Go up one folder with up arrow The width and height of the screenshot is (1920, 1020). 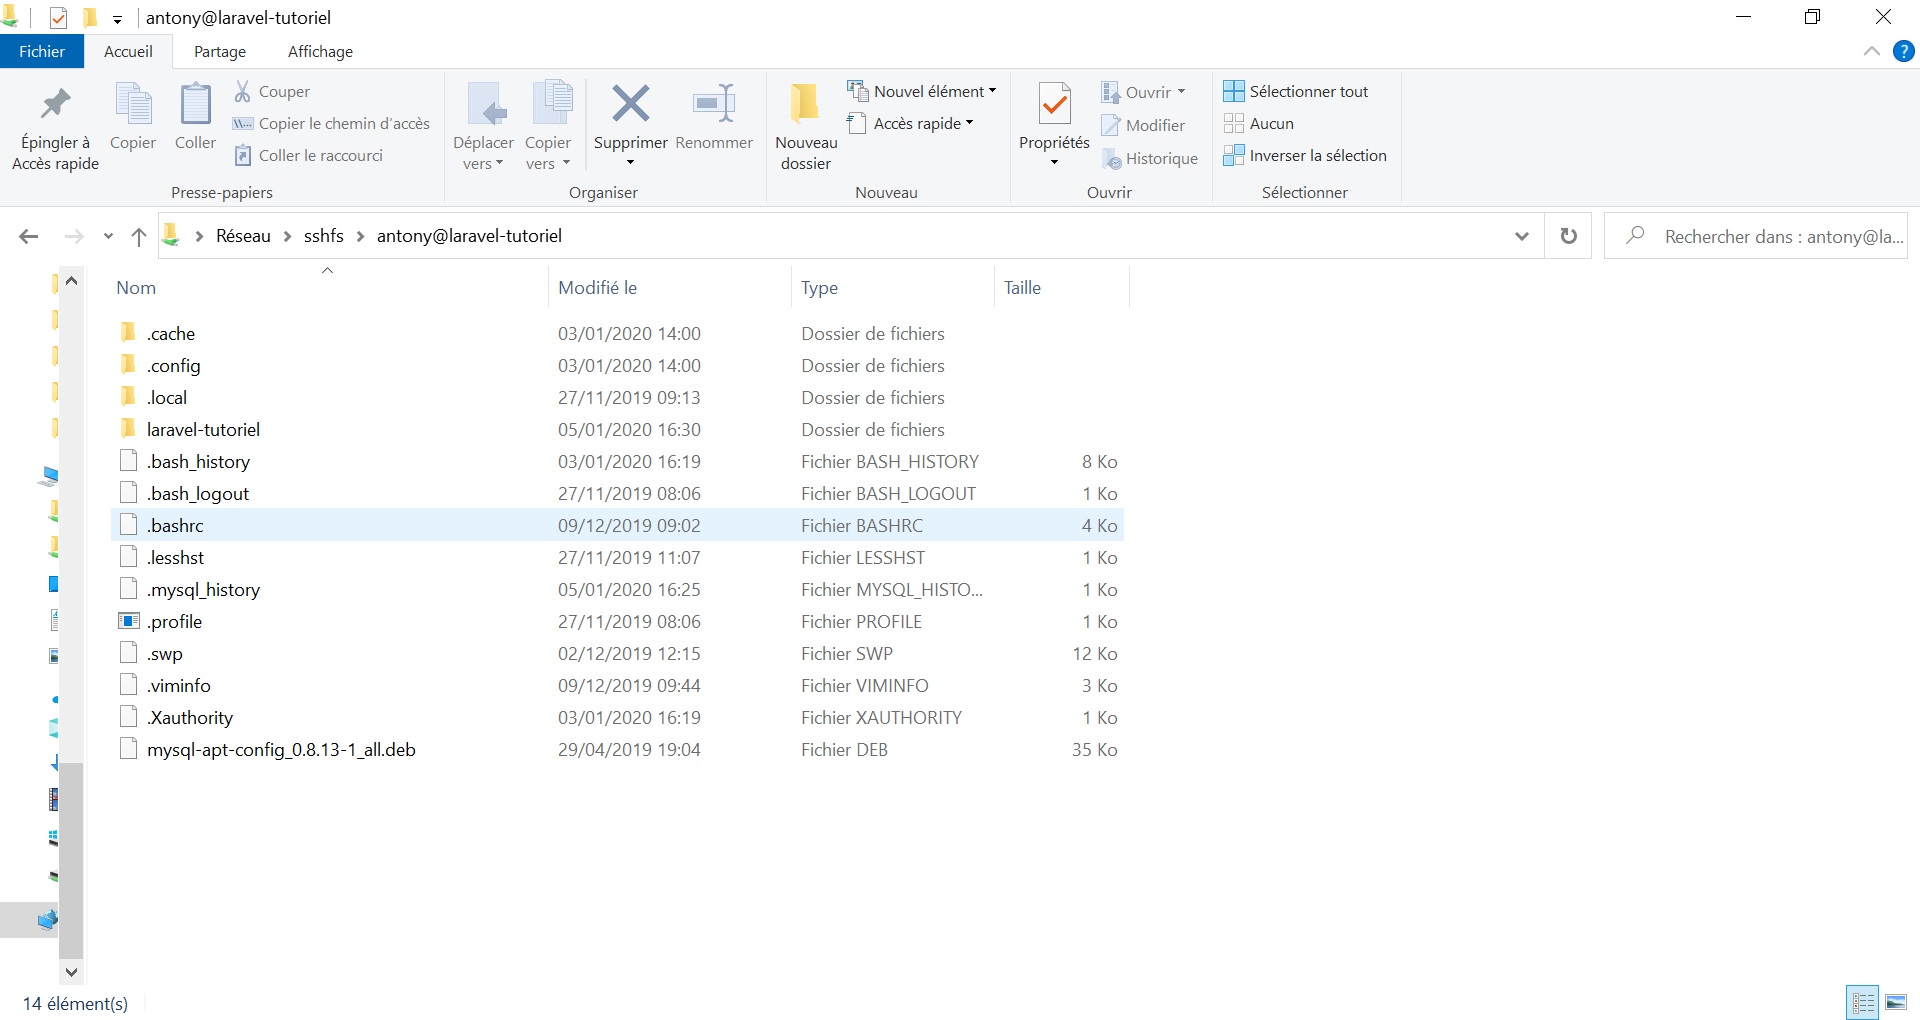pos(139,236)
